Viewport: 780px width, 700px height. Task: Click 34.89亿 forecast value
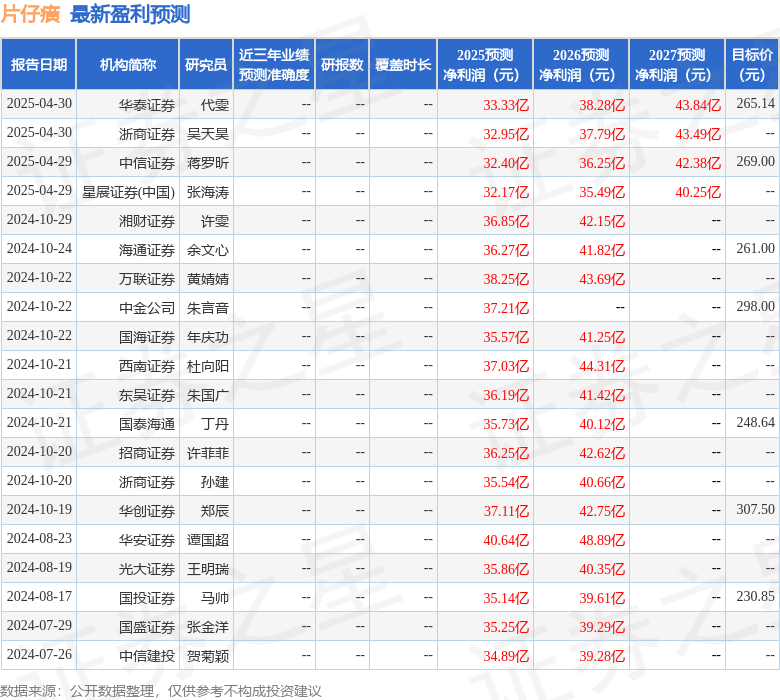tap(506, 656)
